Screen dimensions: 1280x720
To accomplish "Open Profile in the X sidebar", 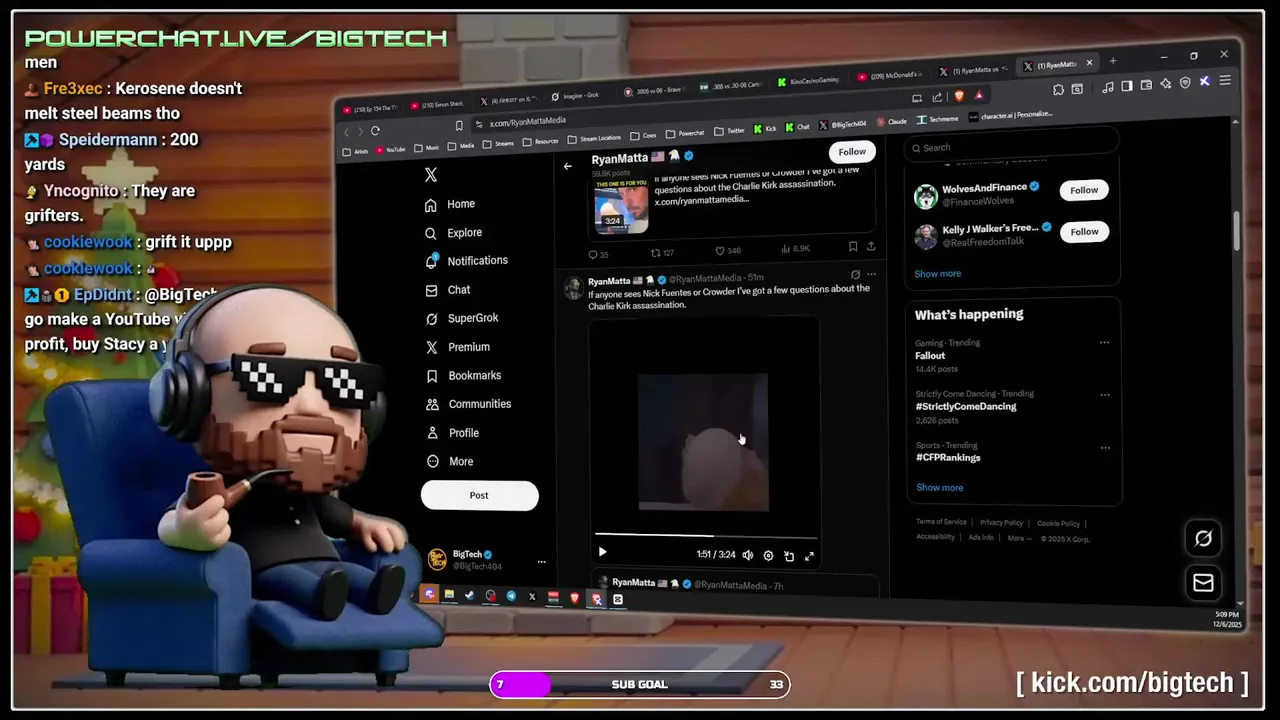I will (452, 433).
